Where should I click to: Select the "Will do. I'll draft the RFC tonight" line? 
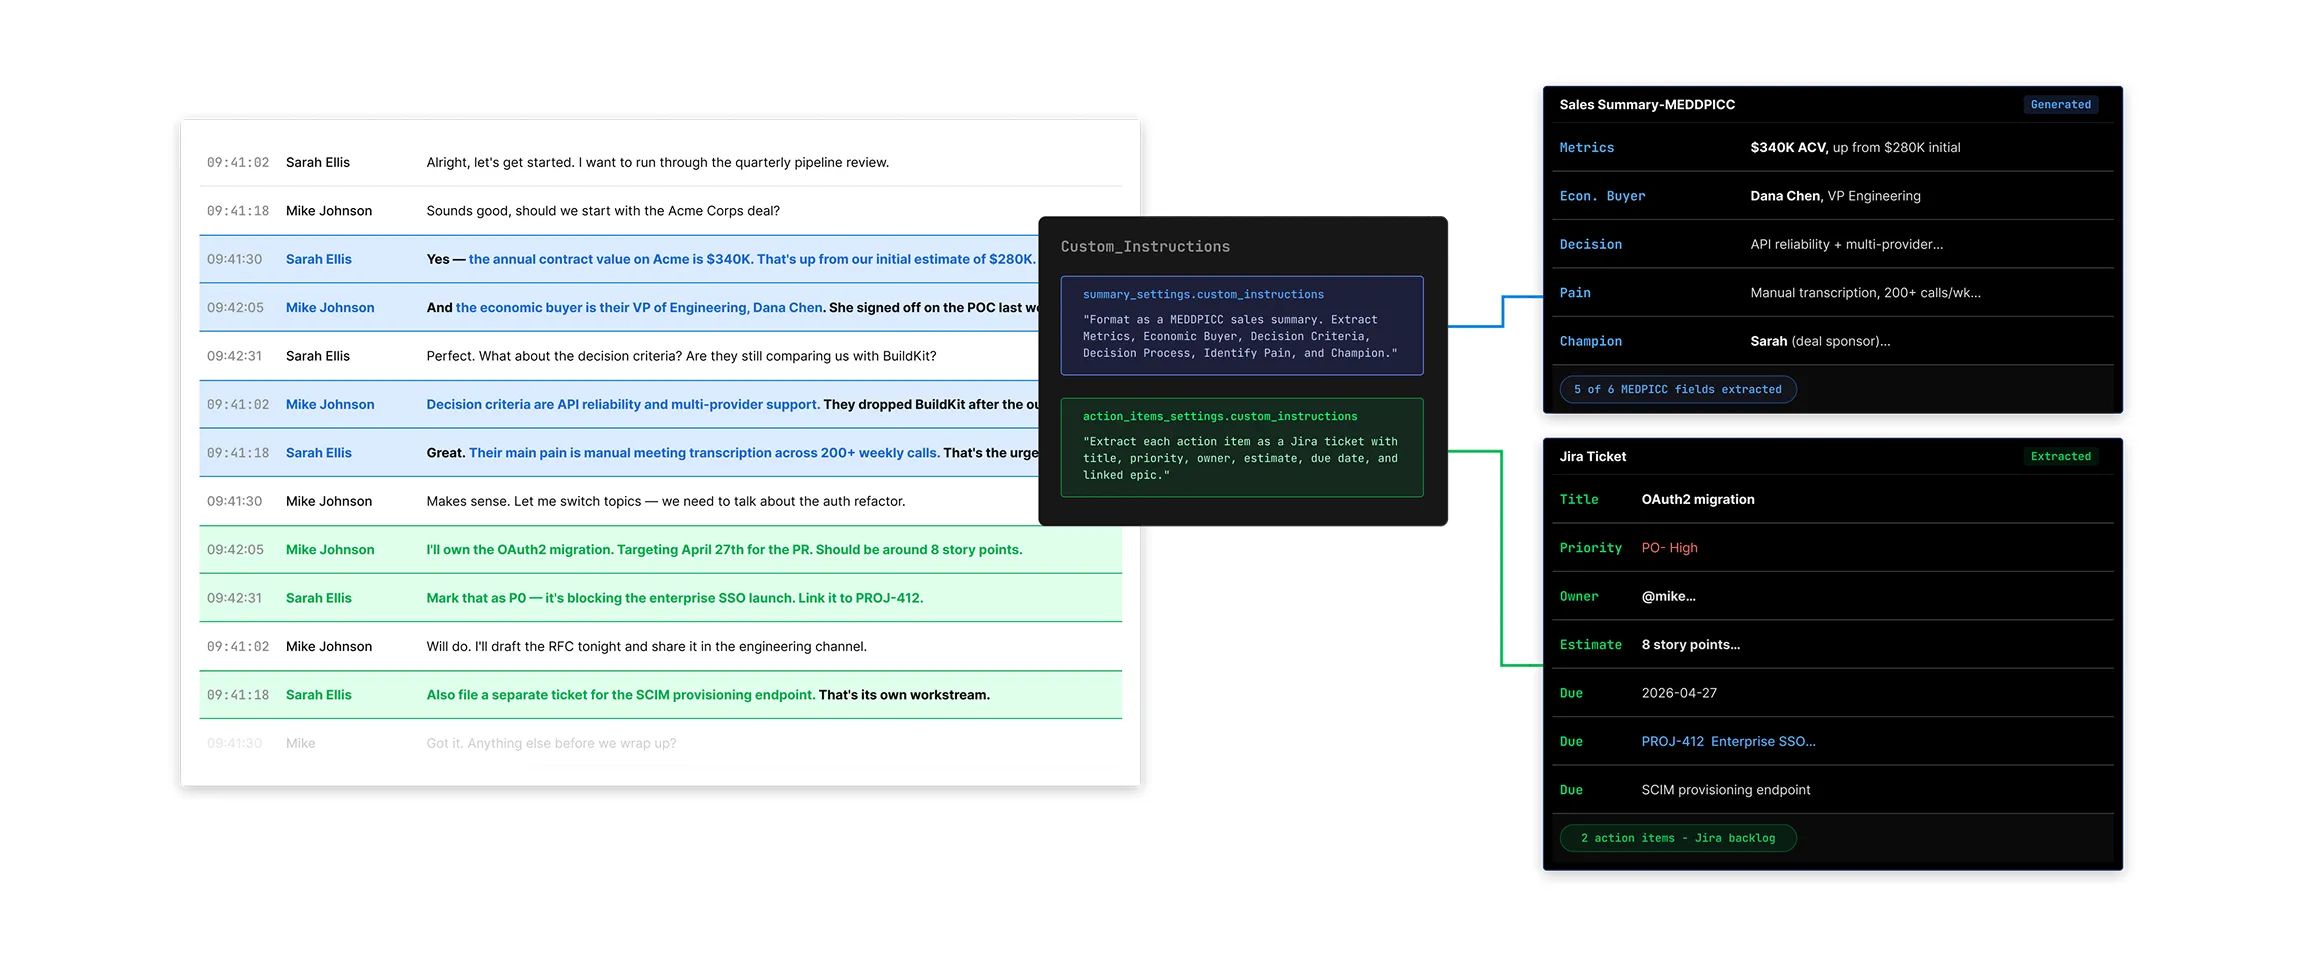tap(646, 647)
